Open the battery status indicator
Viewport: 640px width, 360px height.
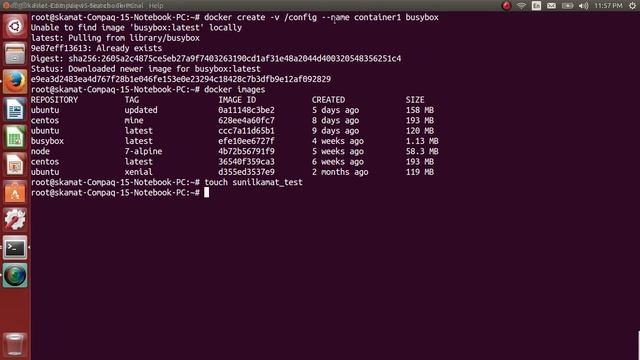point(567,6)
